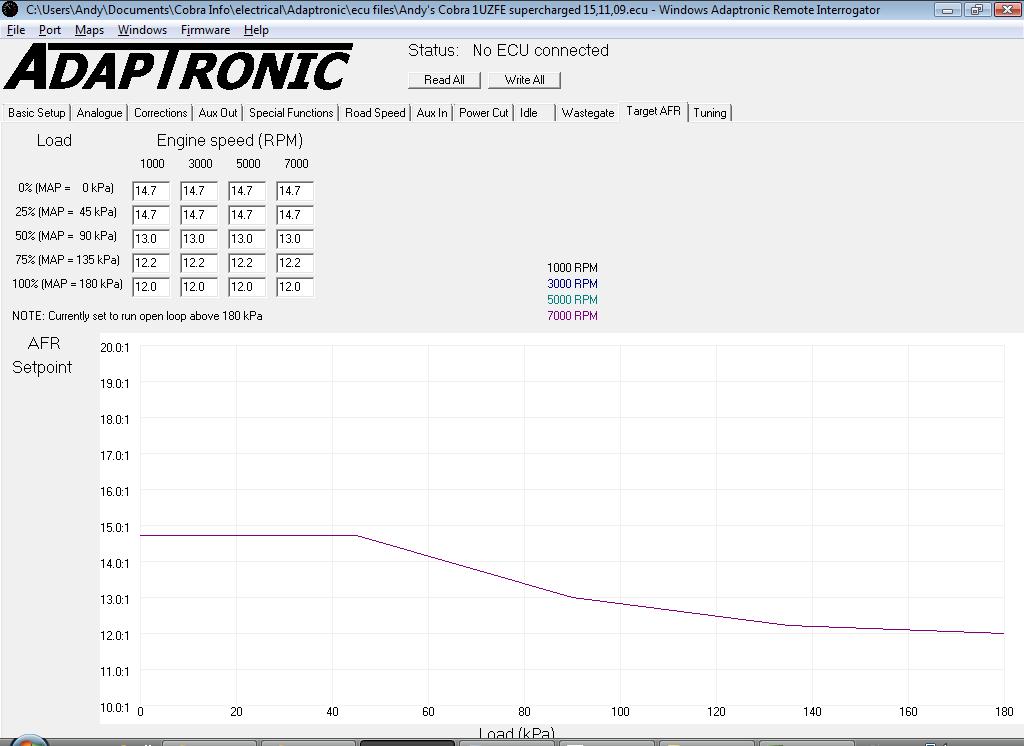Open the Maps menu

(x=89, y=30)
